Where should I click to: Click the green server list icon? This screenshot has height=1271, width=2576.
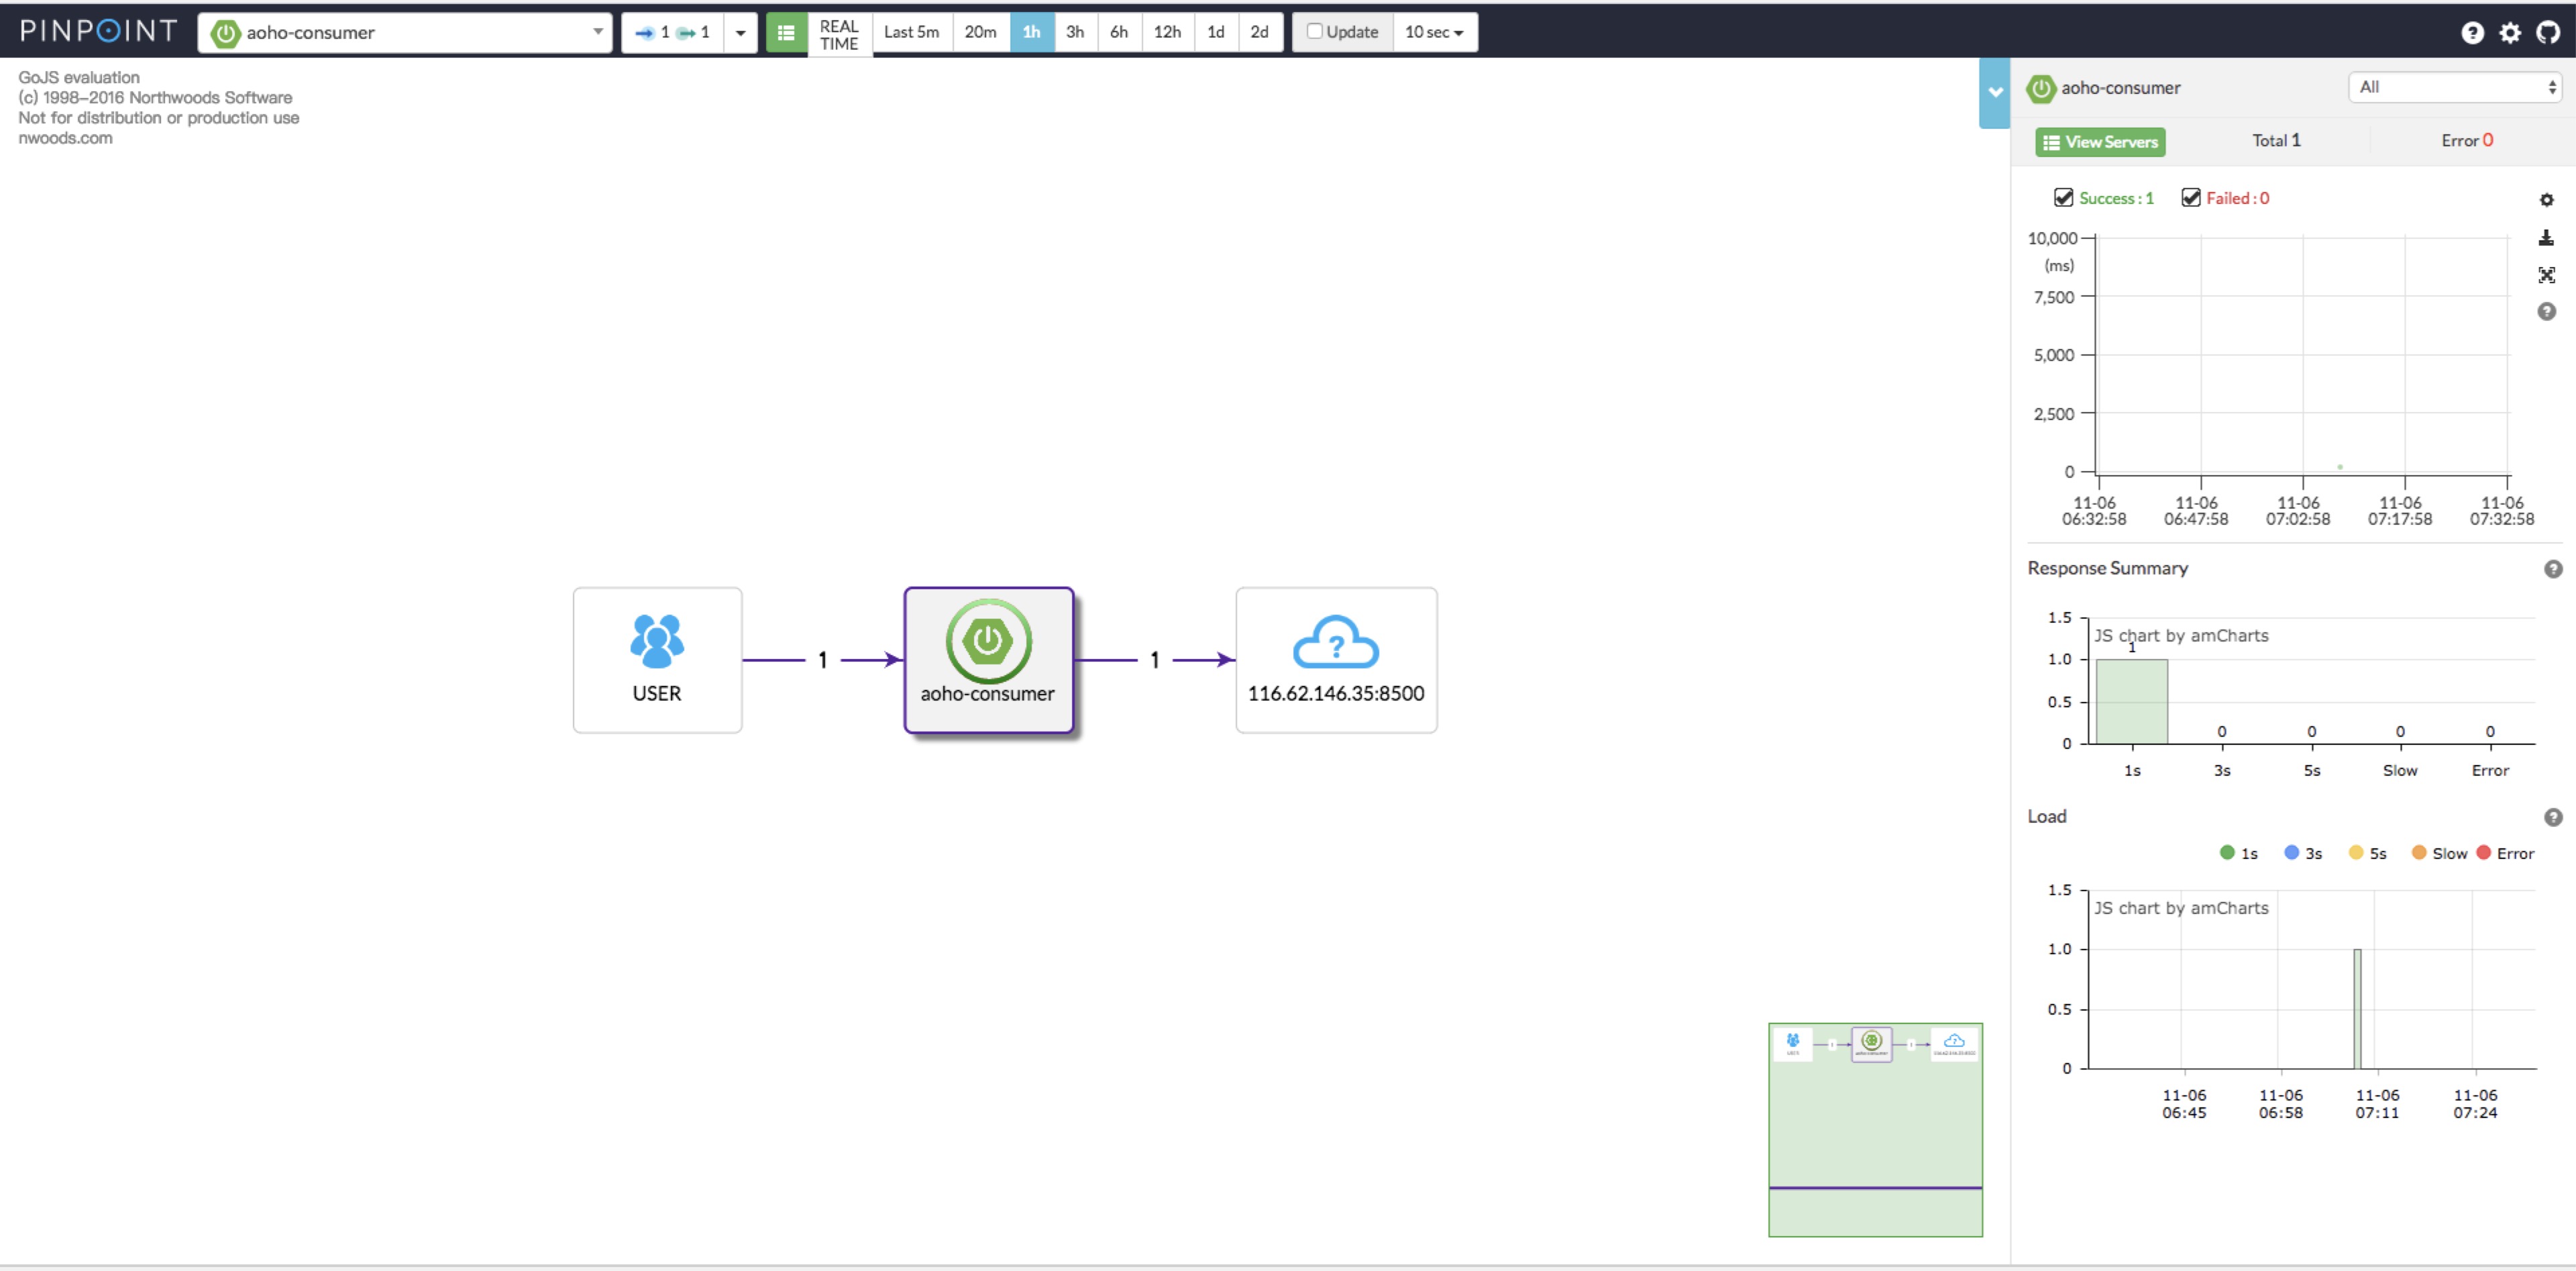click(x=786, y=32)
